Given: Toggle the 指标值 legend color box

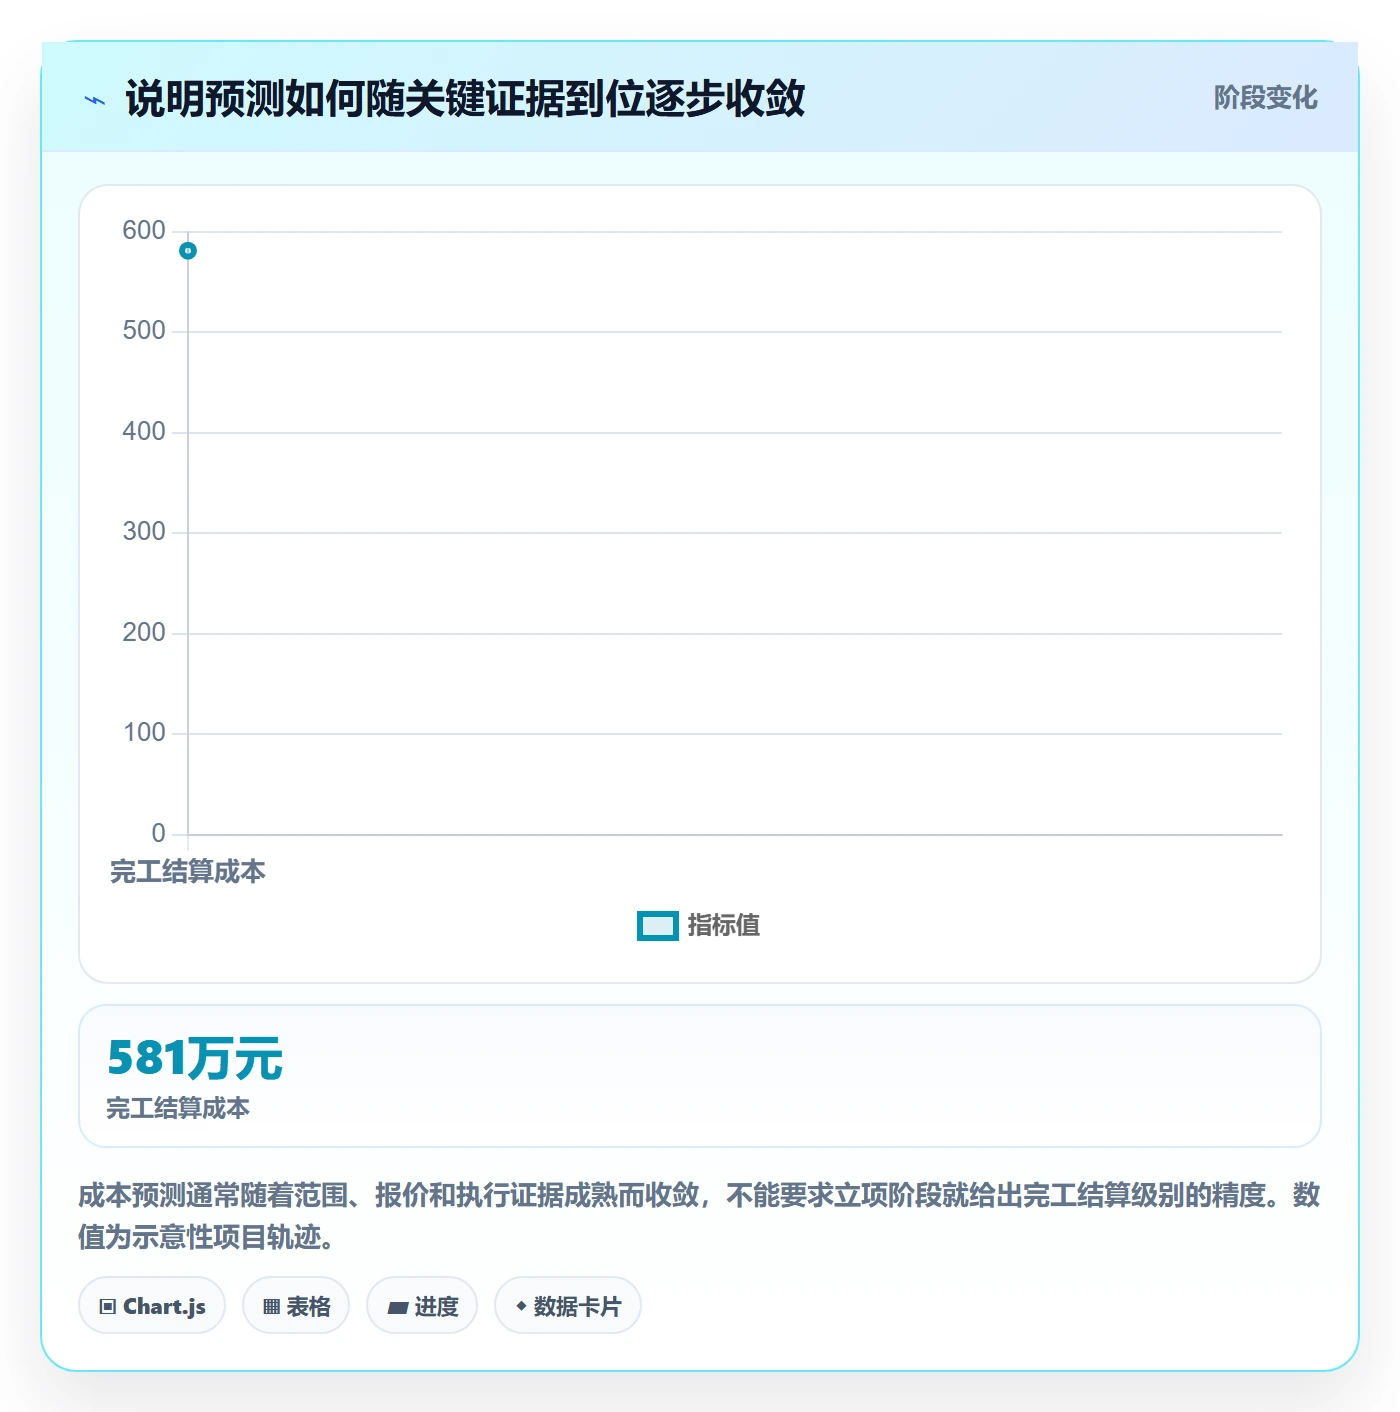Looking at the screenshot, I should pyautogui.click(x=658, y=926).
